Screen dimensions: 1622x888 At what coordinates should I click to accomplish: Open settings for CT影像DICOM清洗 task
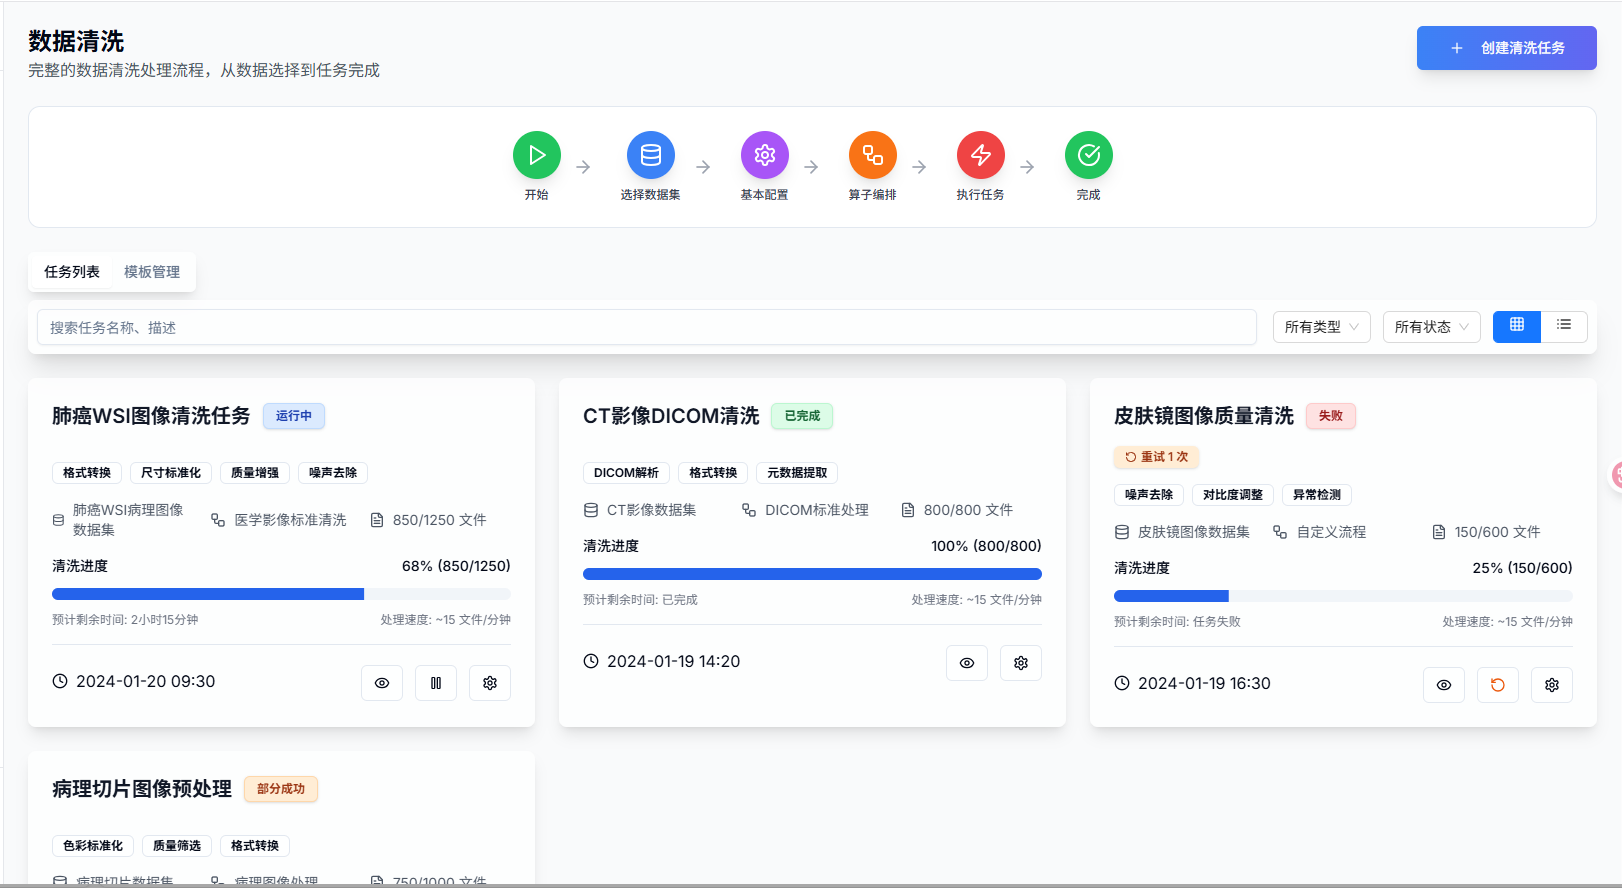point(1021,663)
